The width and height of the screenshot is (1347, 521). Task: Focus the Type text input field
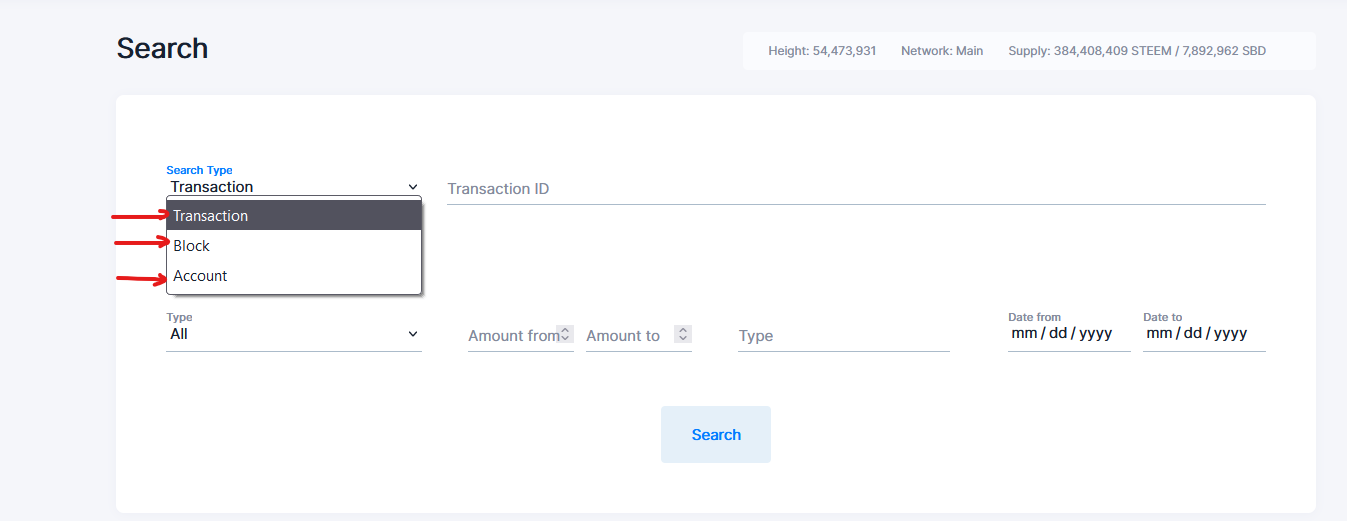point(844,336)
